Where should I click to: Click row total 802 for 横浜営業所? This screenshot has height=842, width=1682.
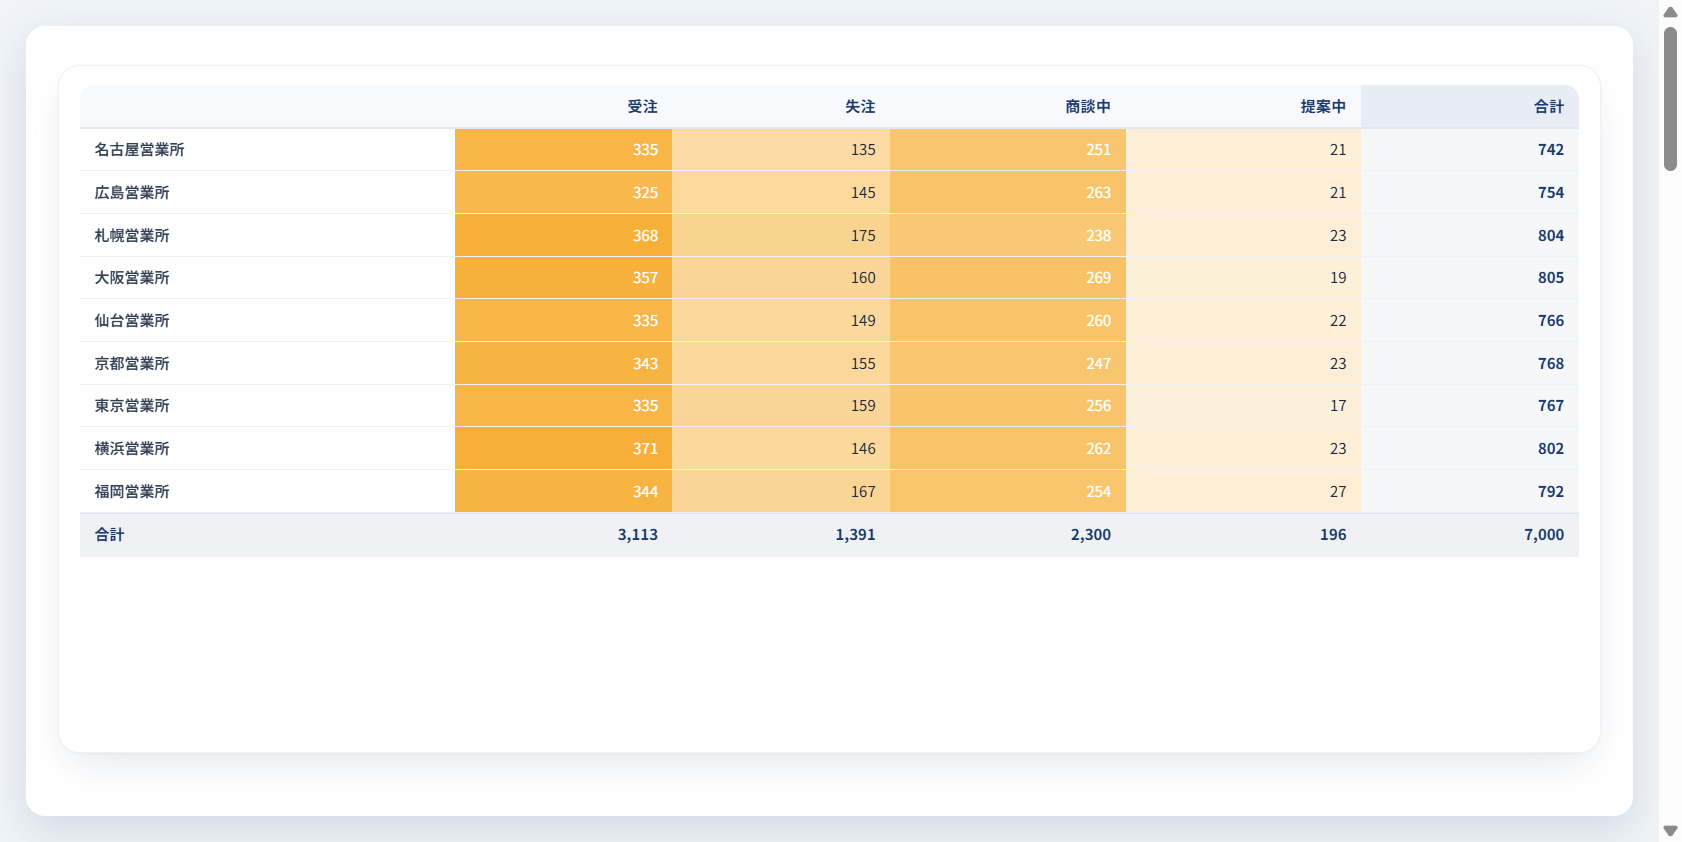tap(1470, 449)
